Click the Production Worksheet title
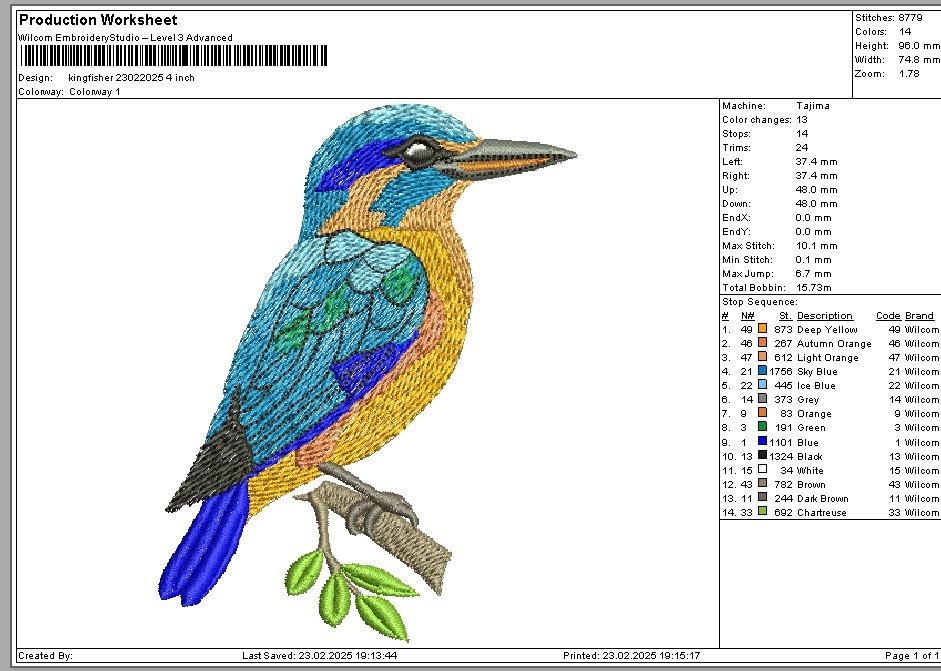 [x=98, y=20]
